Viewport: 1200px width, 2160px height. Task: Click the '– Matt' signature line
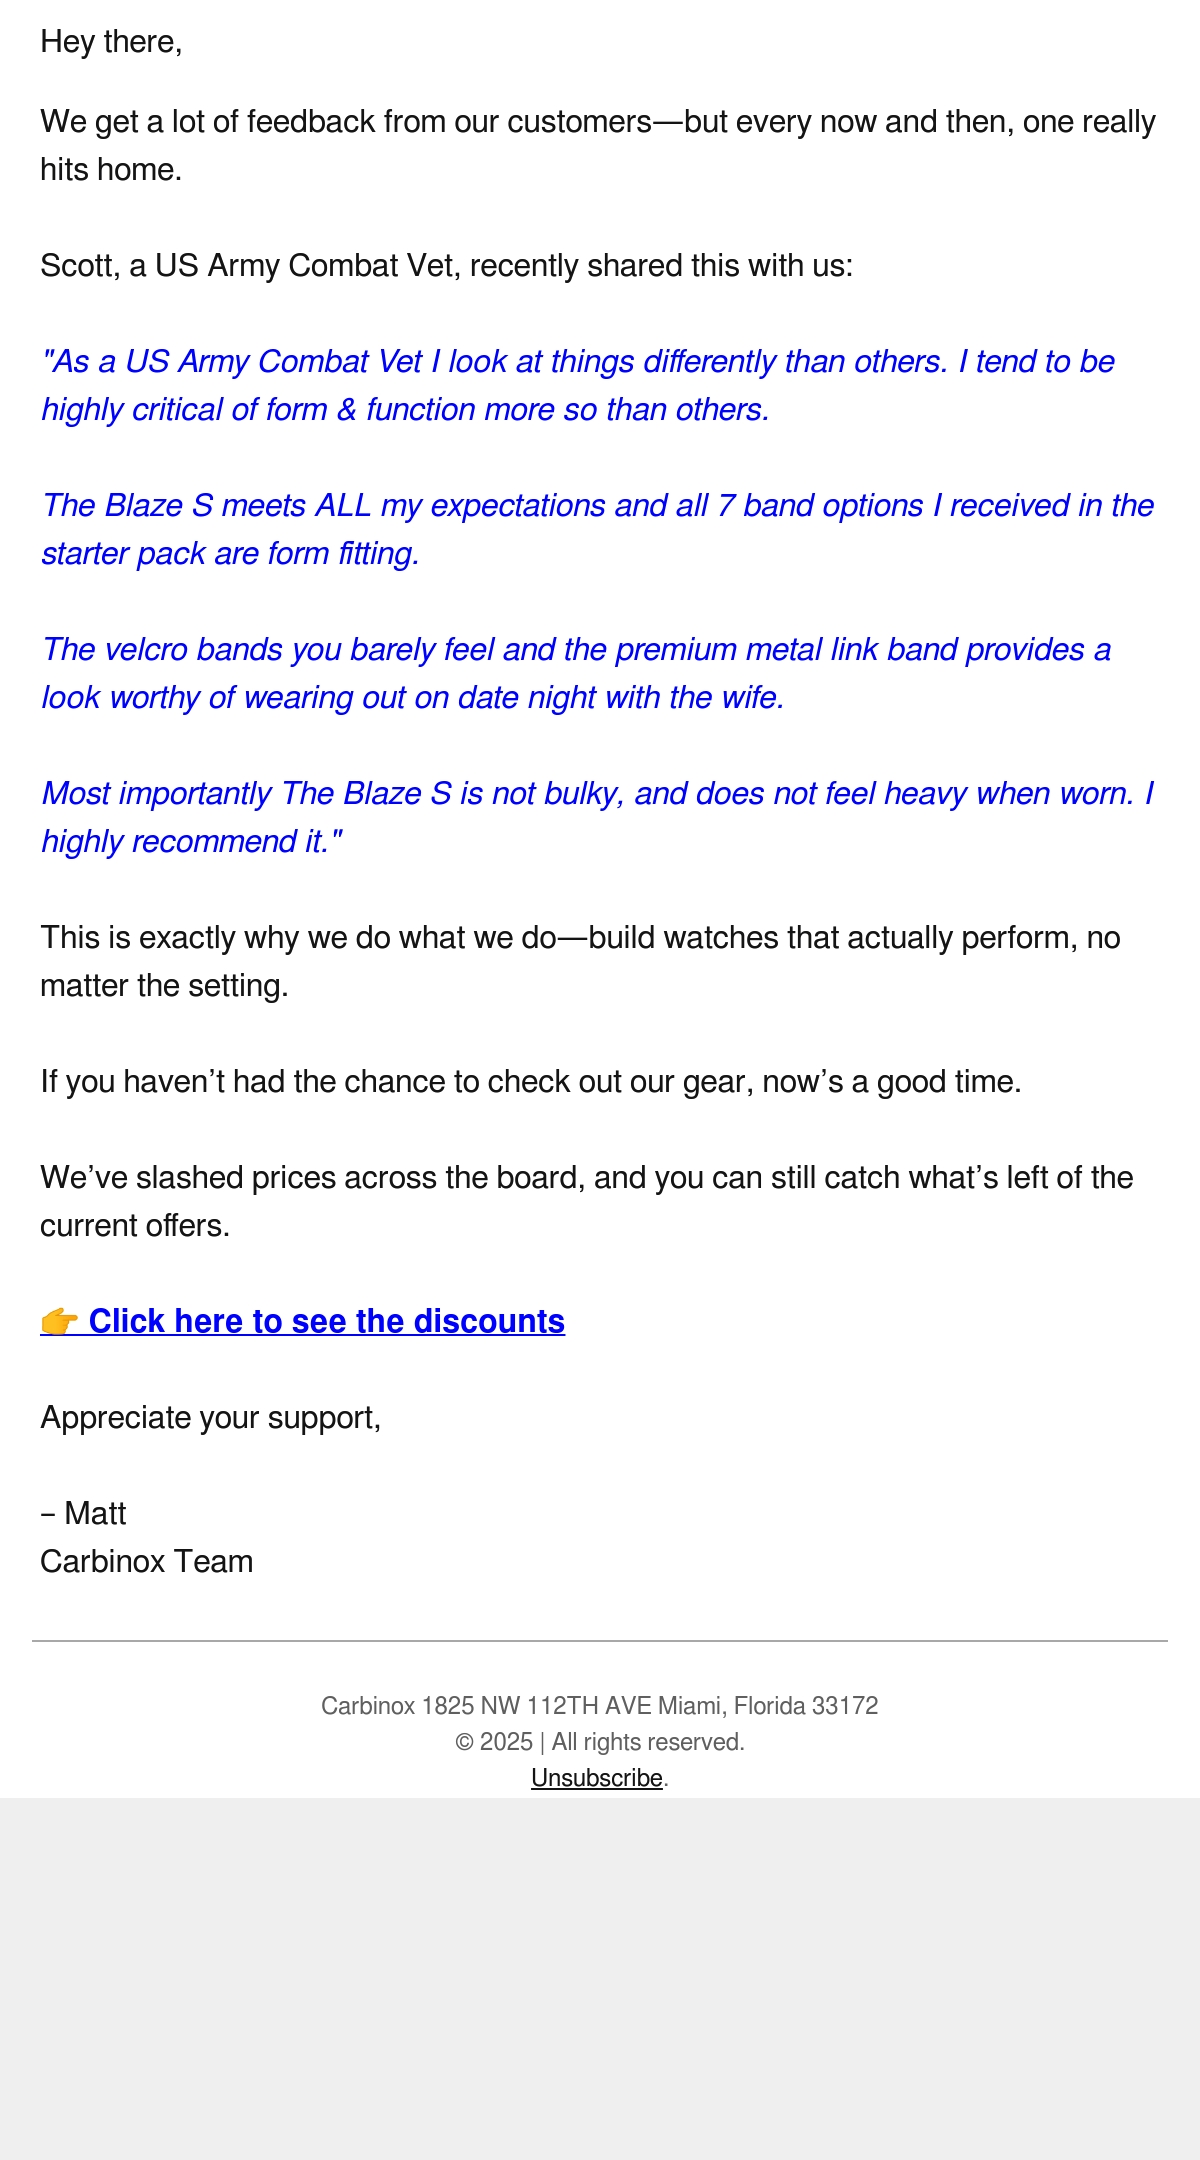point(83,1513)
